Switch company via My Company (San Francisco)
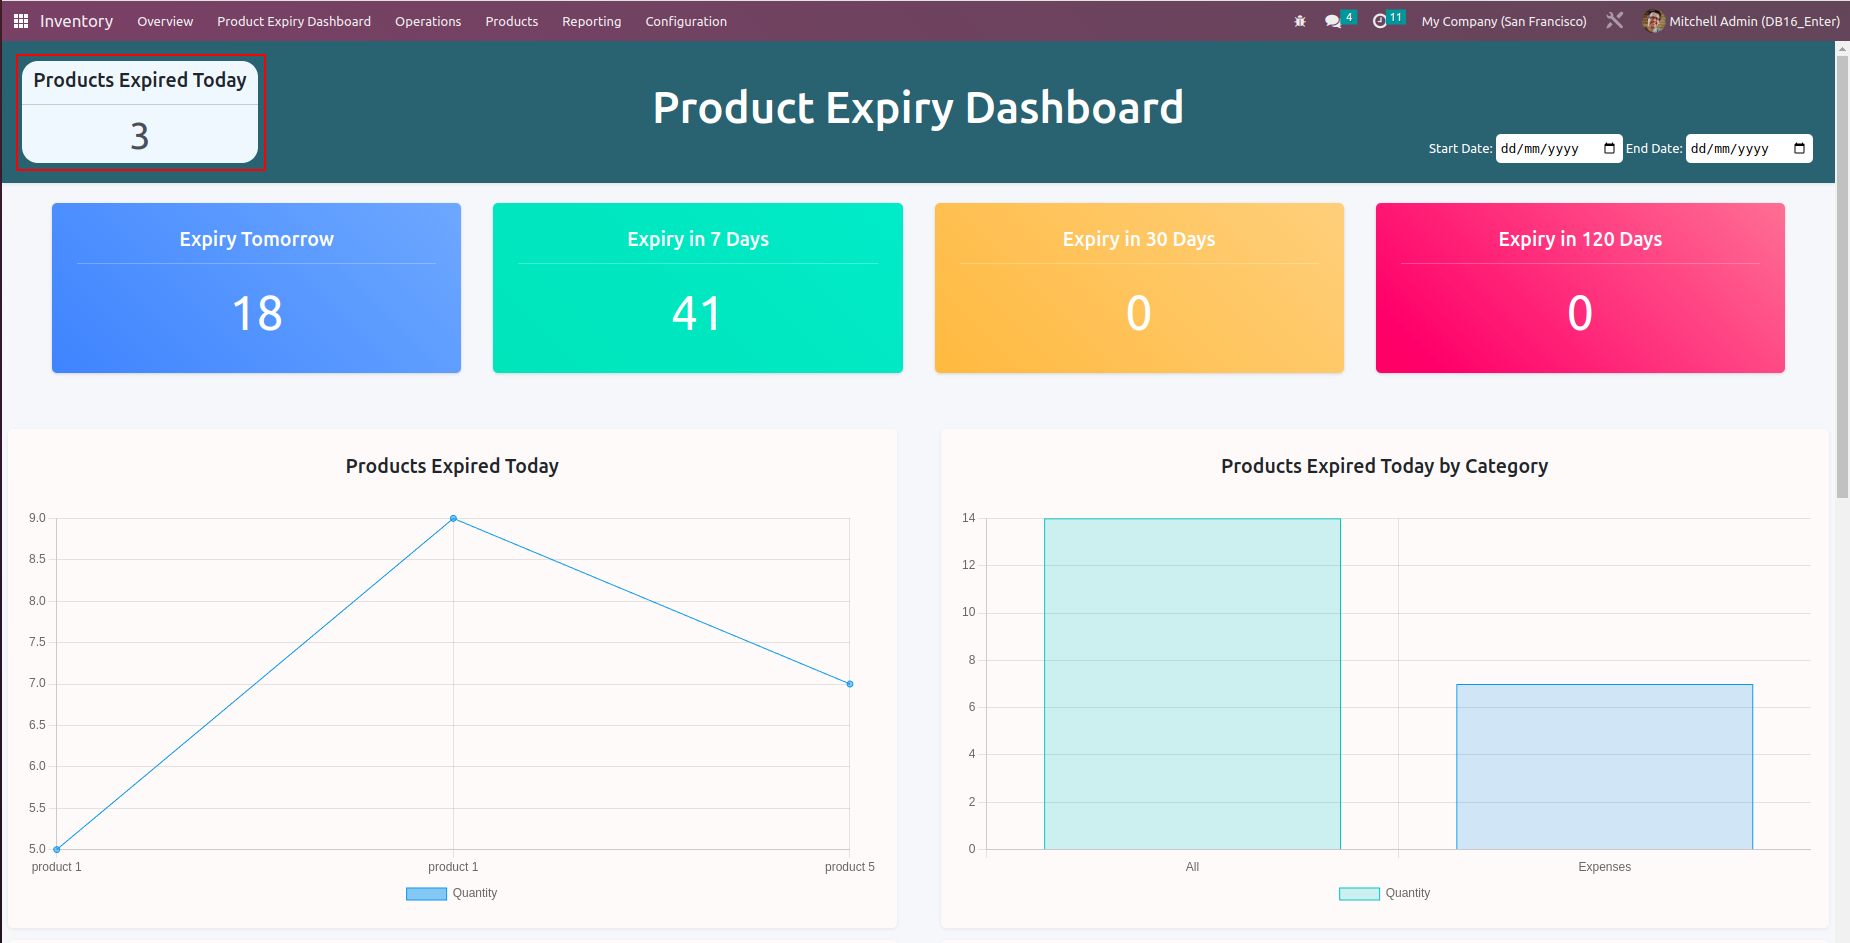This screenshot has height=943, width=1850. (1503, 21)
